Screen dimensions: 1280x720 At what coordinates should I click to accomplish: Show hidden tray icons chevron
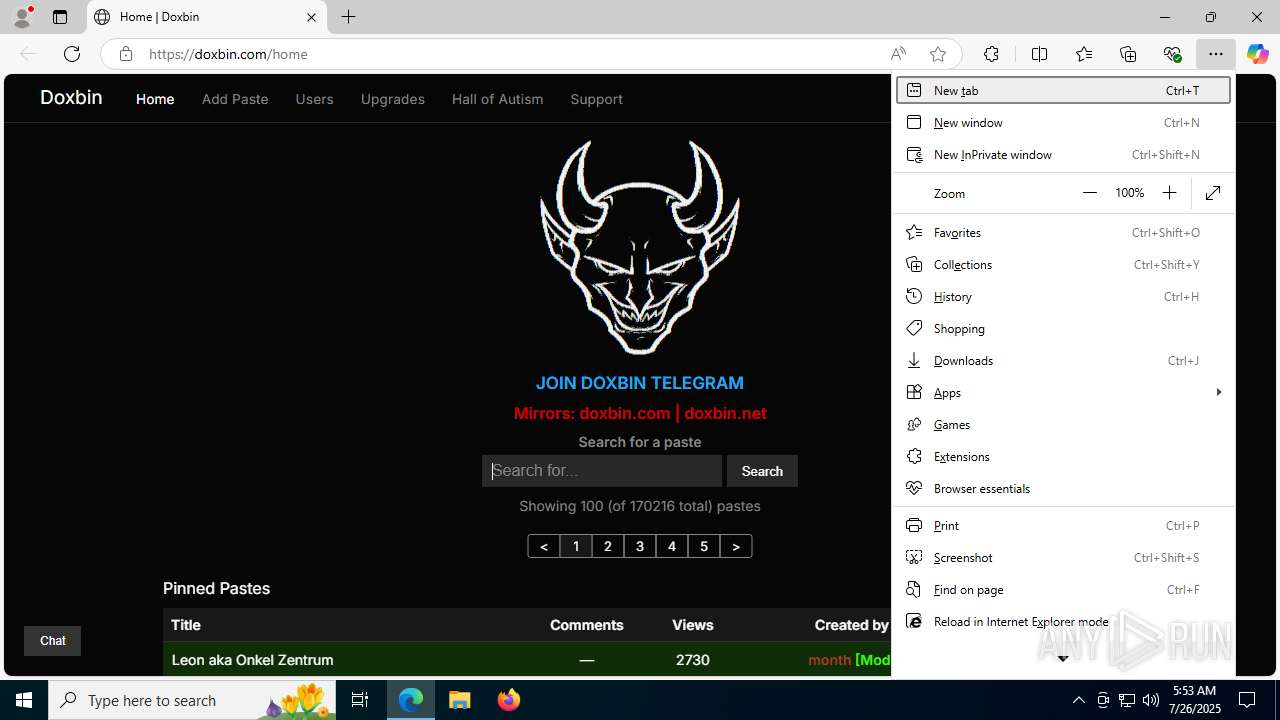(1078, 700)
